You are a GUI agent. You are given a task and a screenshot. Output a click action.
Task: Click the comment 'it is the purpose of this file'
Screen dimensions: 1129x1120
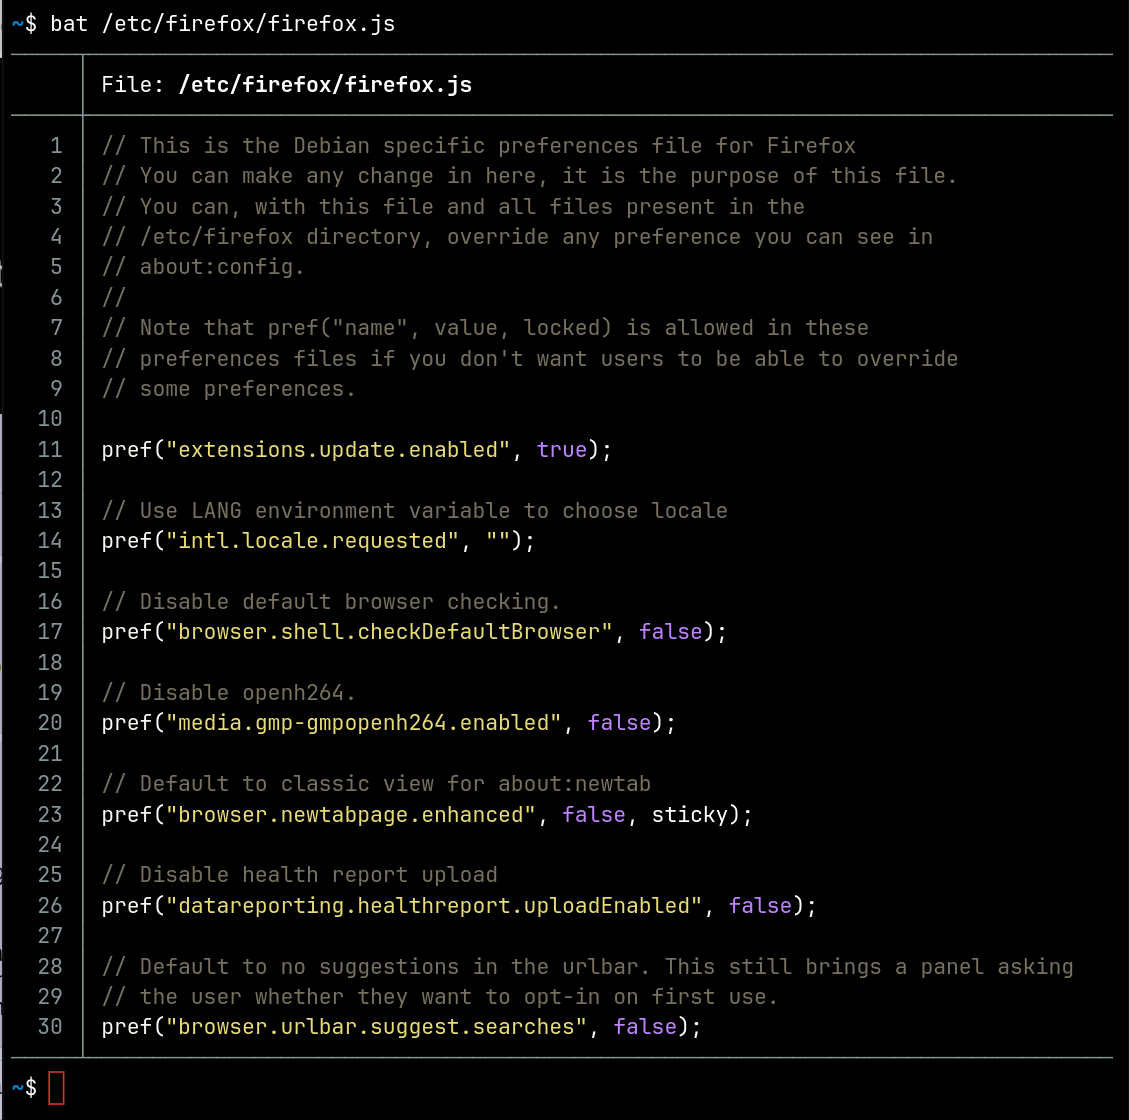coord(759,176)
